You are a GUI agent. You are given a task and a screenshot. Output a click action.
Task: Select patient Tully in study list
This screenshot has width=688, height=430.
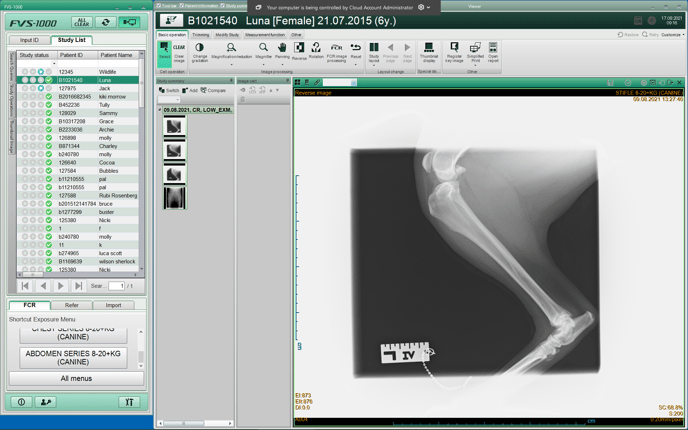(x=104, y=105)
